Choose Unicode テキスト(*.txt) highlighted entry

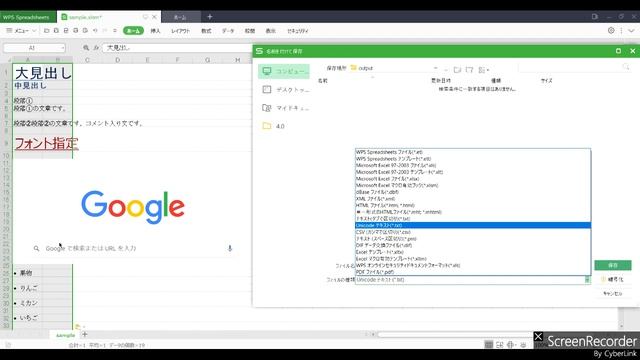click(x=473, y=225)
